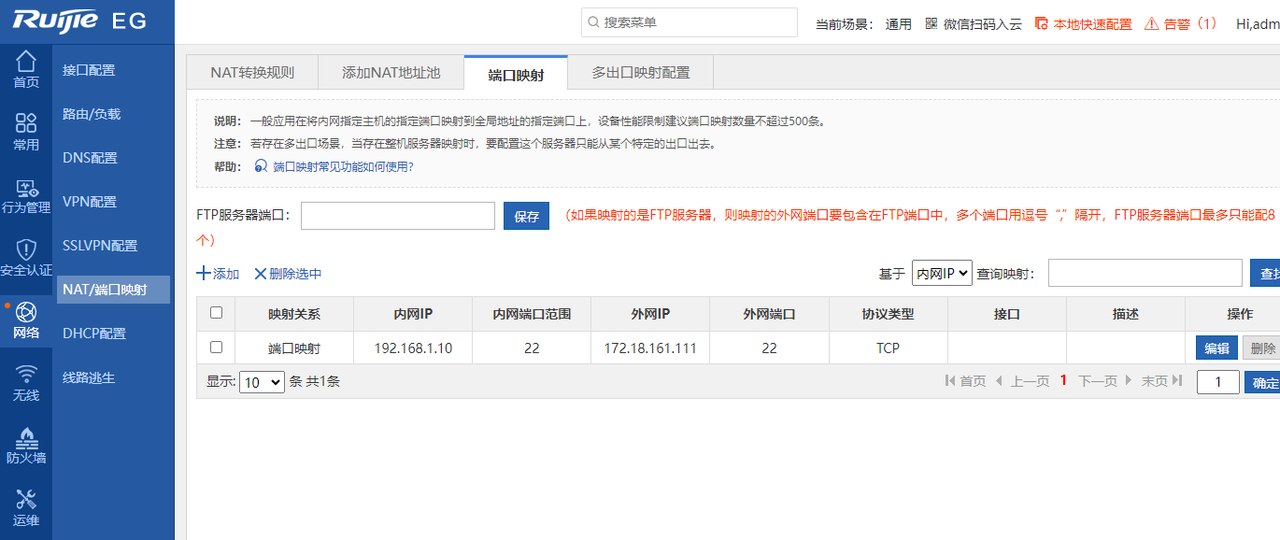Open the 运维 tools icon section
The image size is (1280, 540).
(26, 499)
